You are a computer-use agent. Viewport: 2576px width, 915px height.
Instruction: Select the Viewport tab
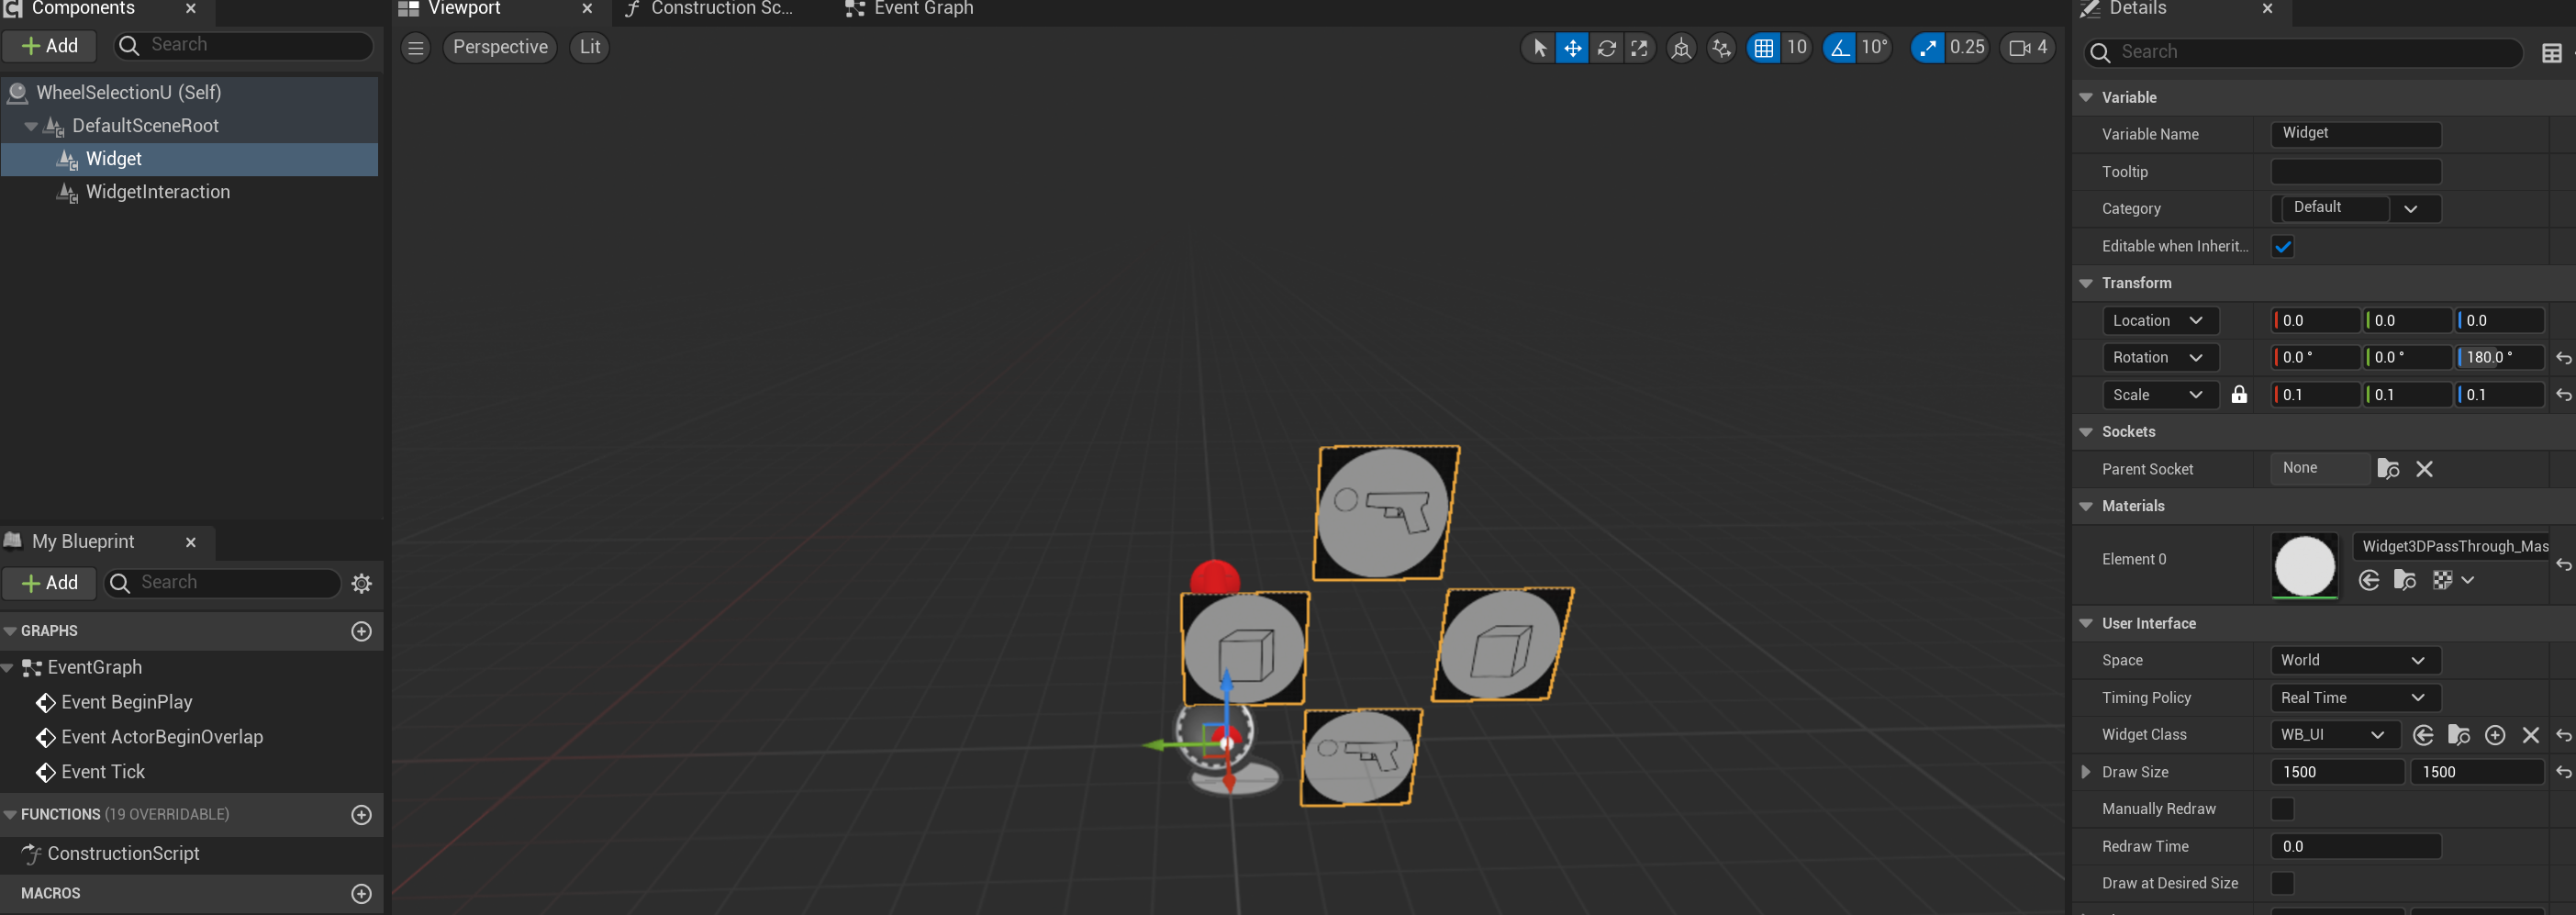tap(466, 9)
